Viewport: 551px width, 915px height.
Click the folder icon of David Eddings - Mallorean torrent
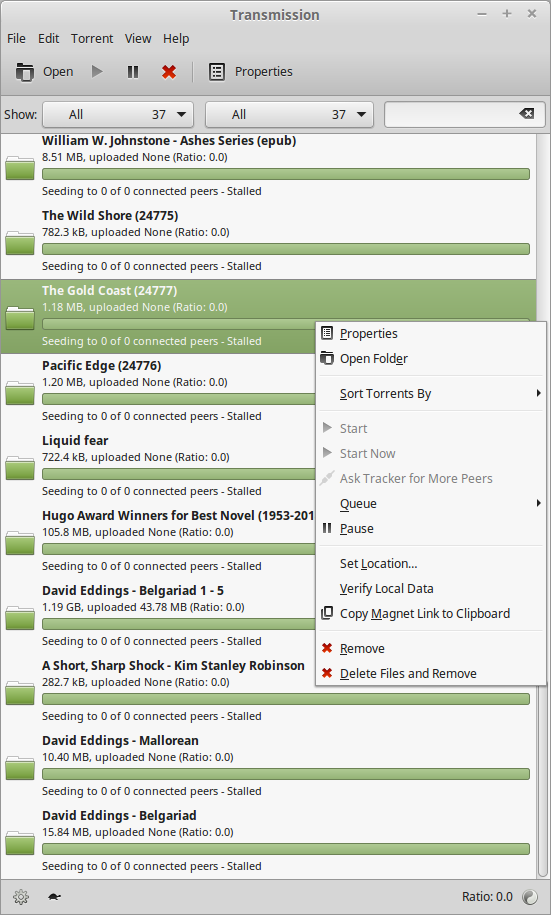(x=20, y=767)
